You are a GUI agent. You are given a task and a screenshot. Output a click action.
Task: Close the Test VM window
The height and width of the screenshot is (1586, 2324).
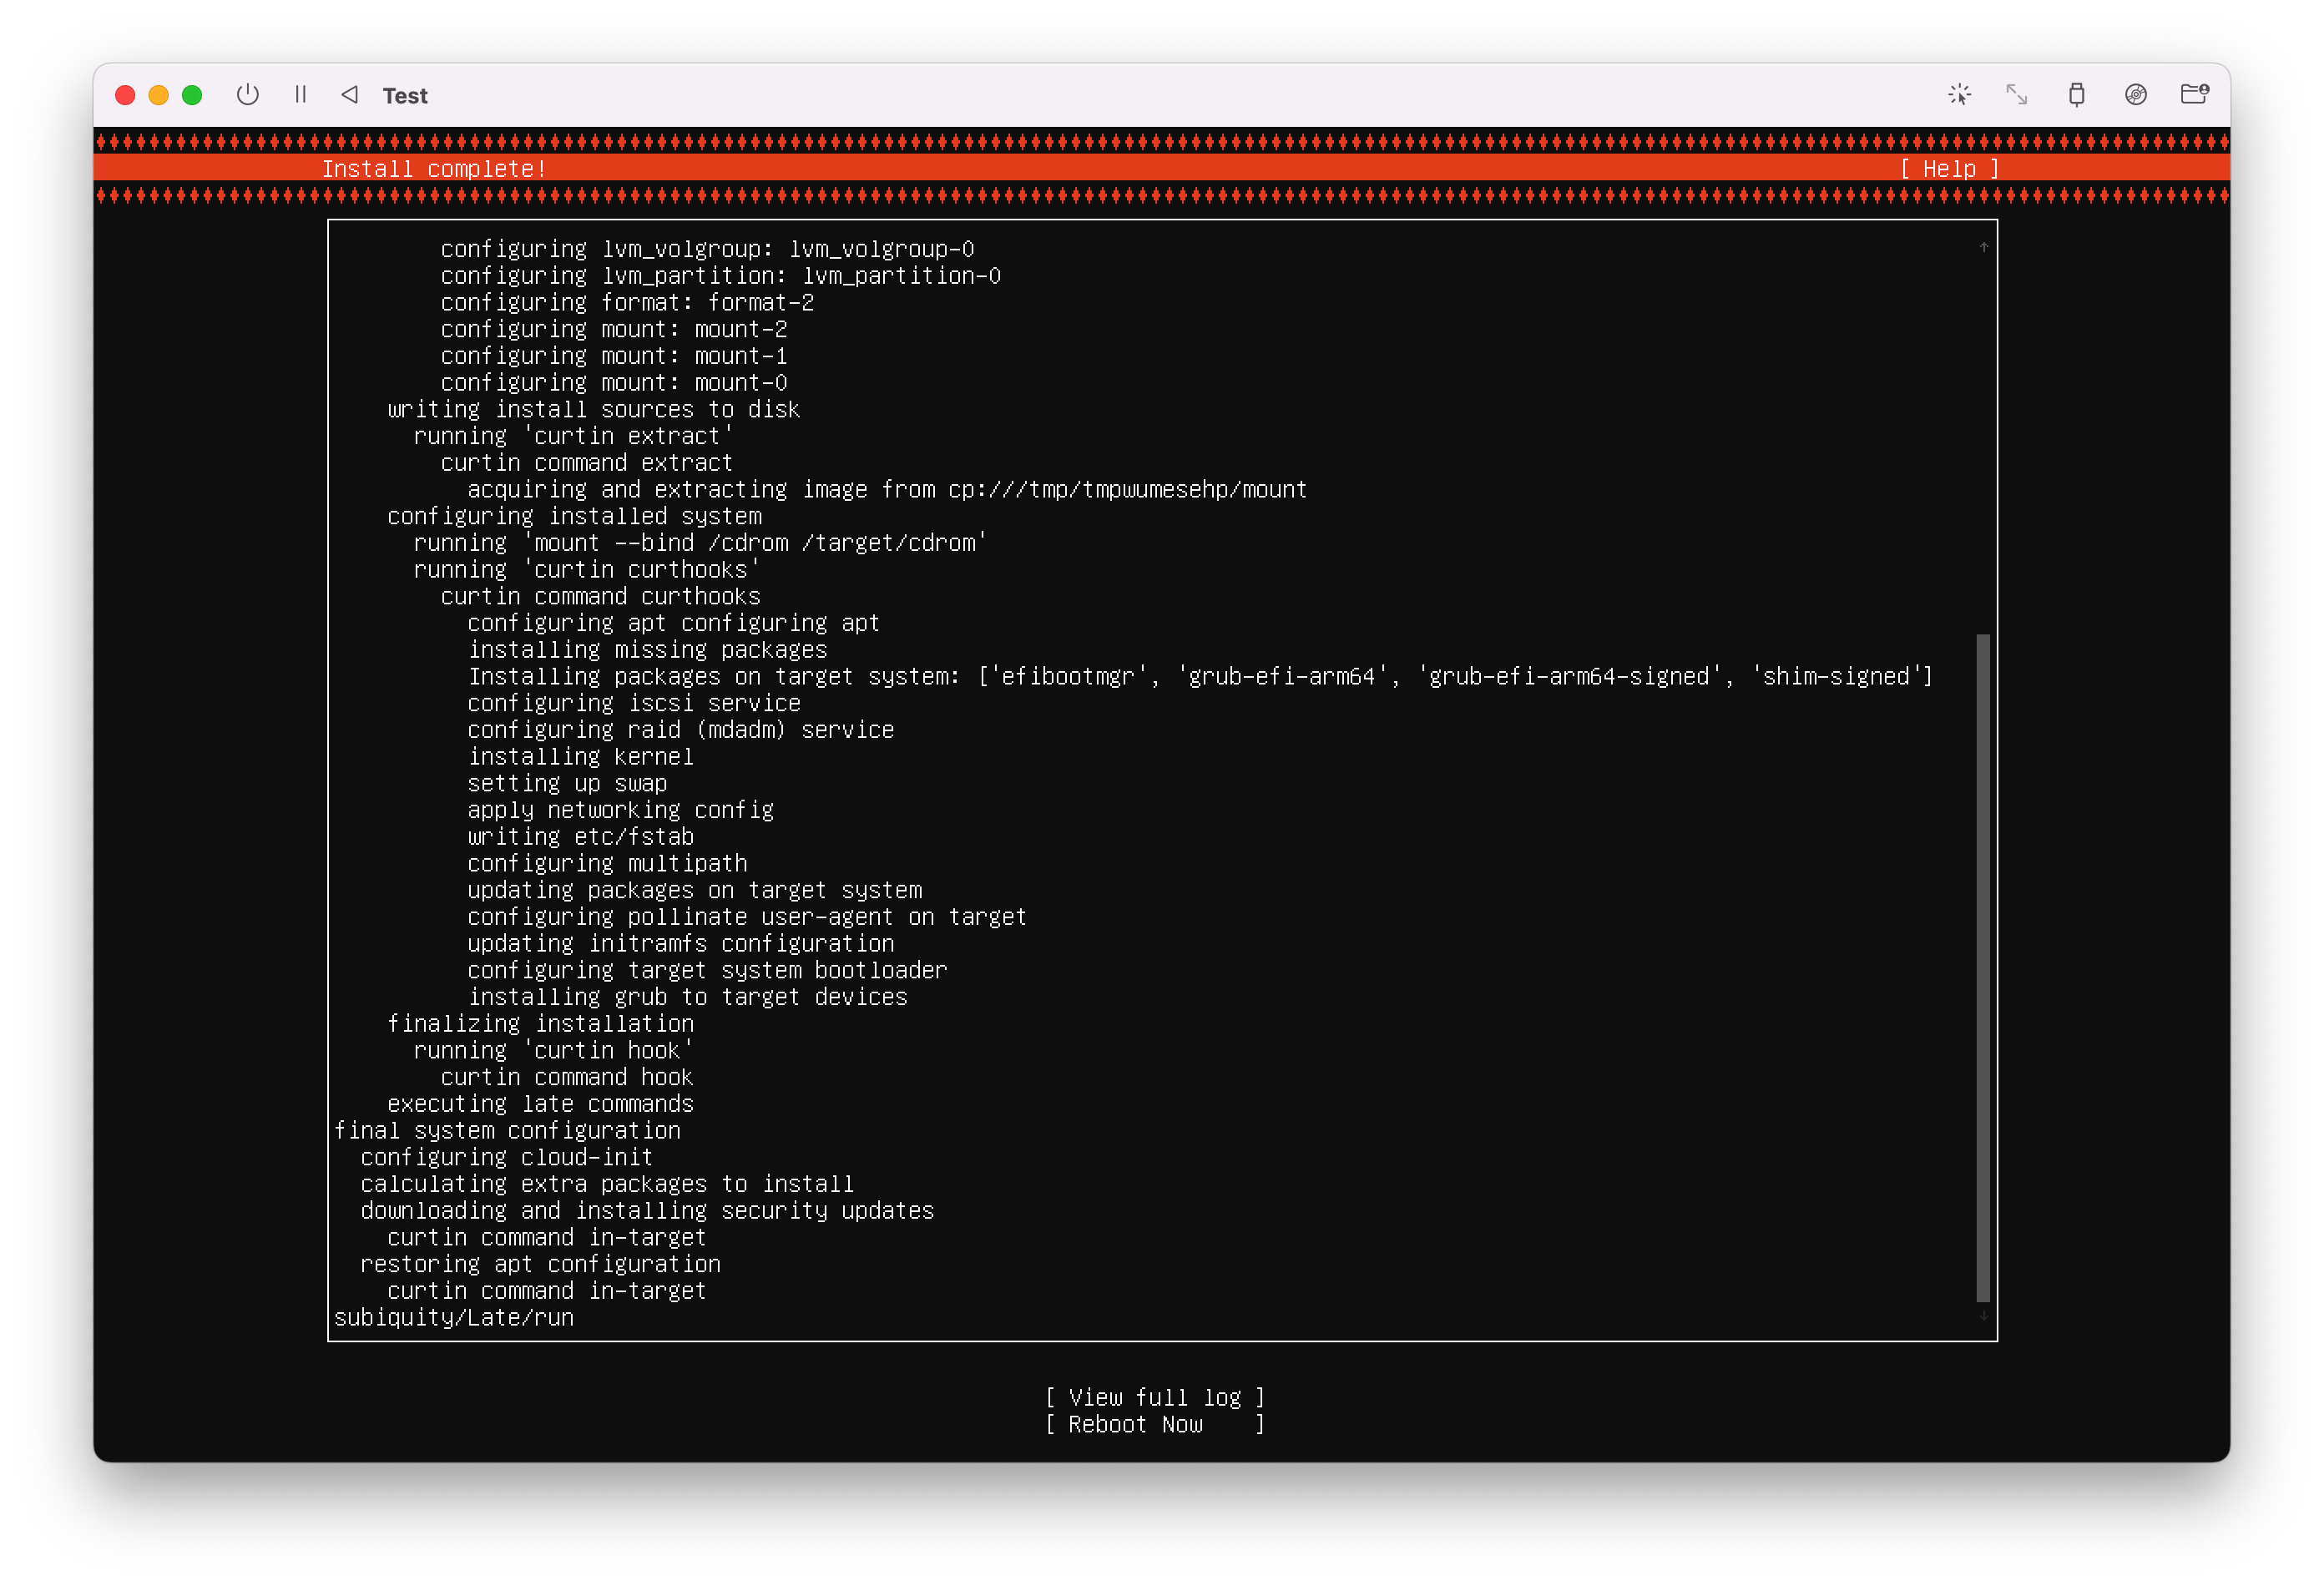point(125,95)
